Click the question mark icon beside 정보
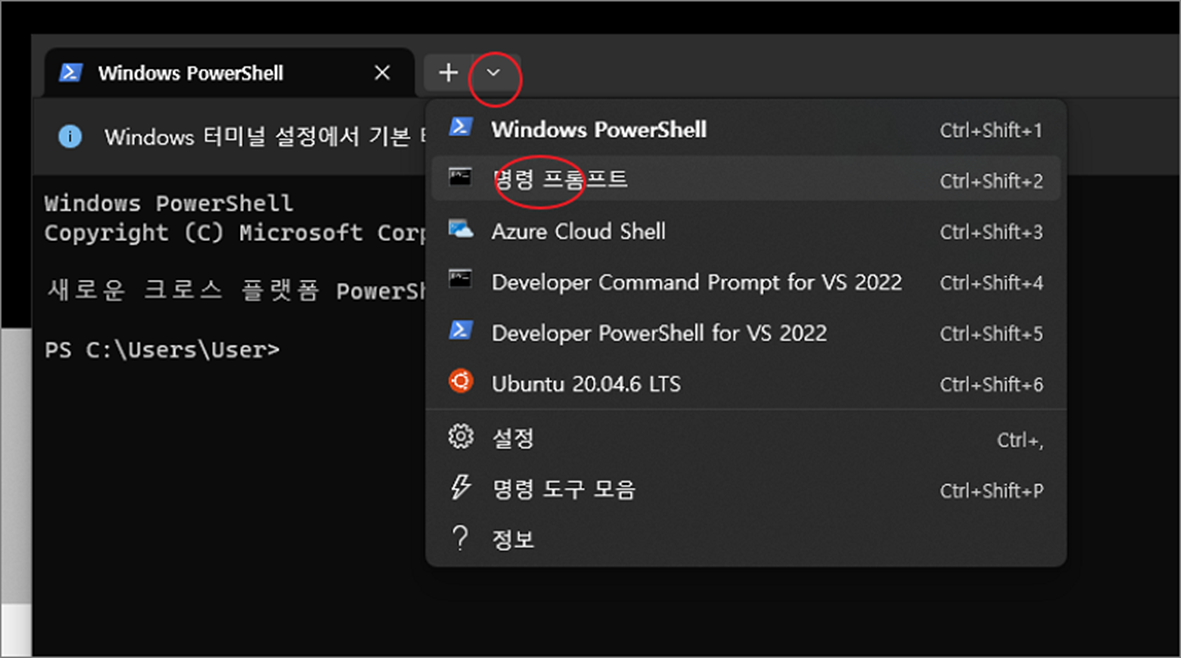 point(460,538)
